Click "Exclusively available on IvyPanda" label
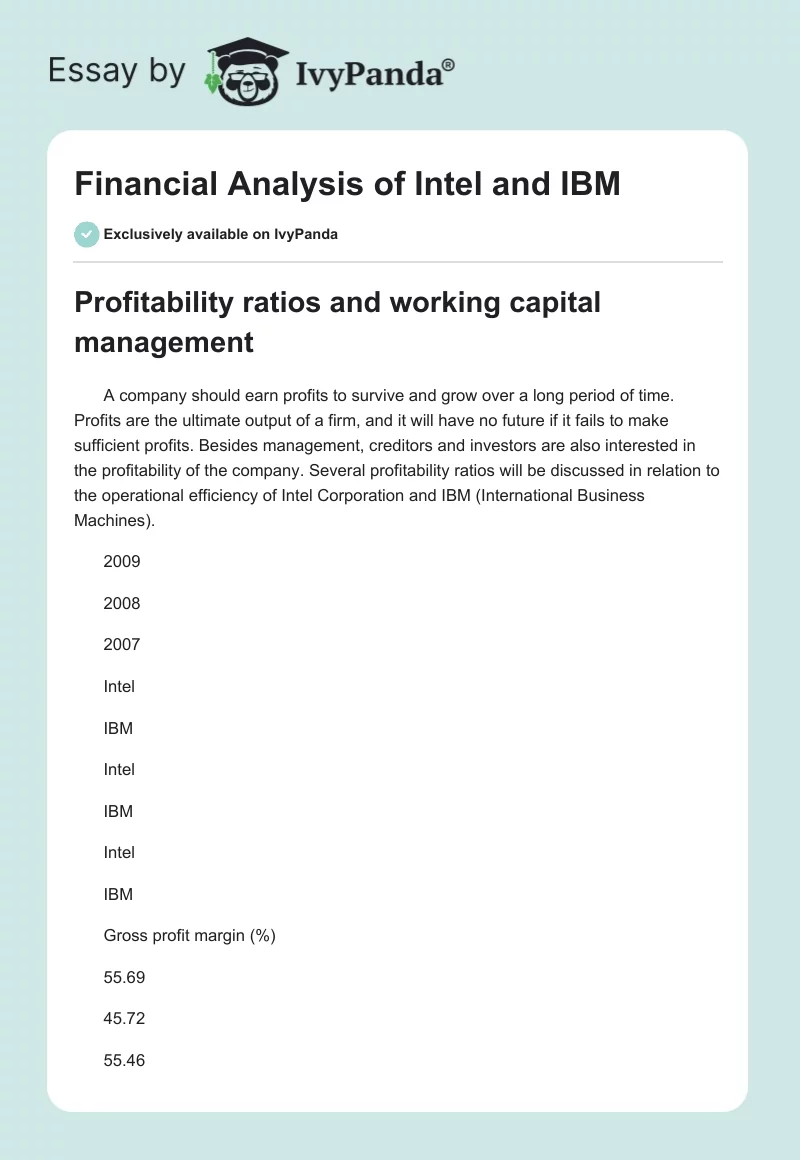This screenshot has height=1160, width=800. (220, 235)
